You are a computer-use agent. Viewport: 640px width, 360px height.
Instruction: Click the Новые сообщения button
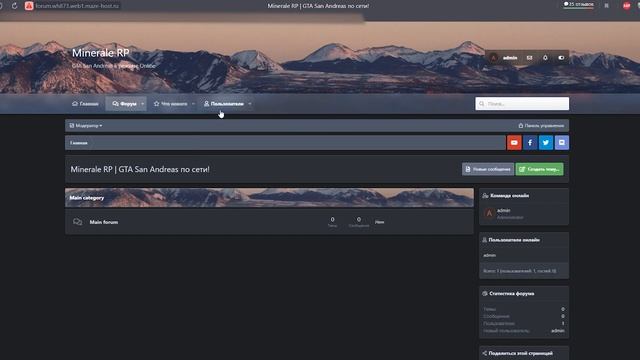[x=488, y=169]
